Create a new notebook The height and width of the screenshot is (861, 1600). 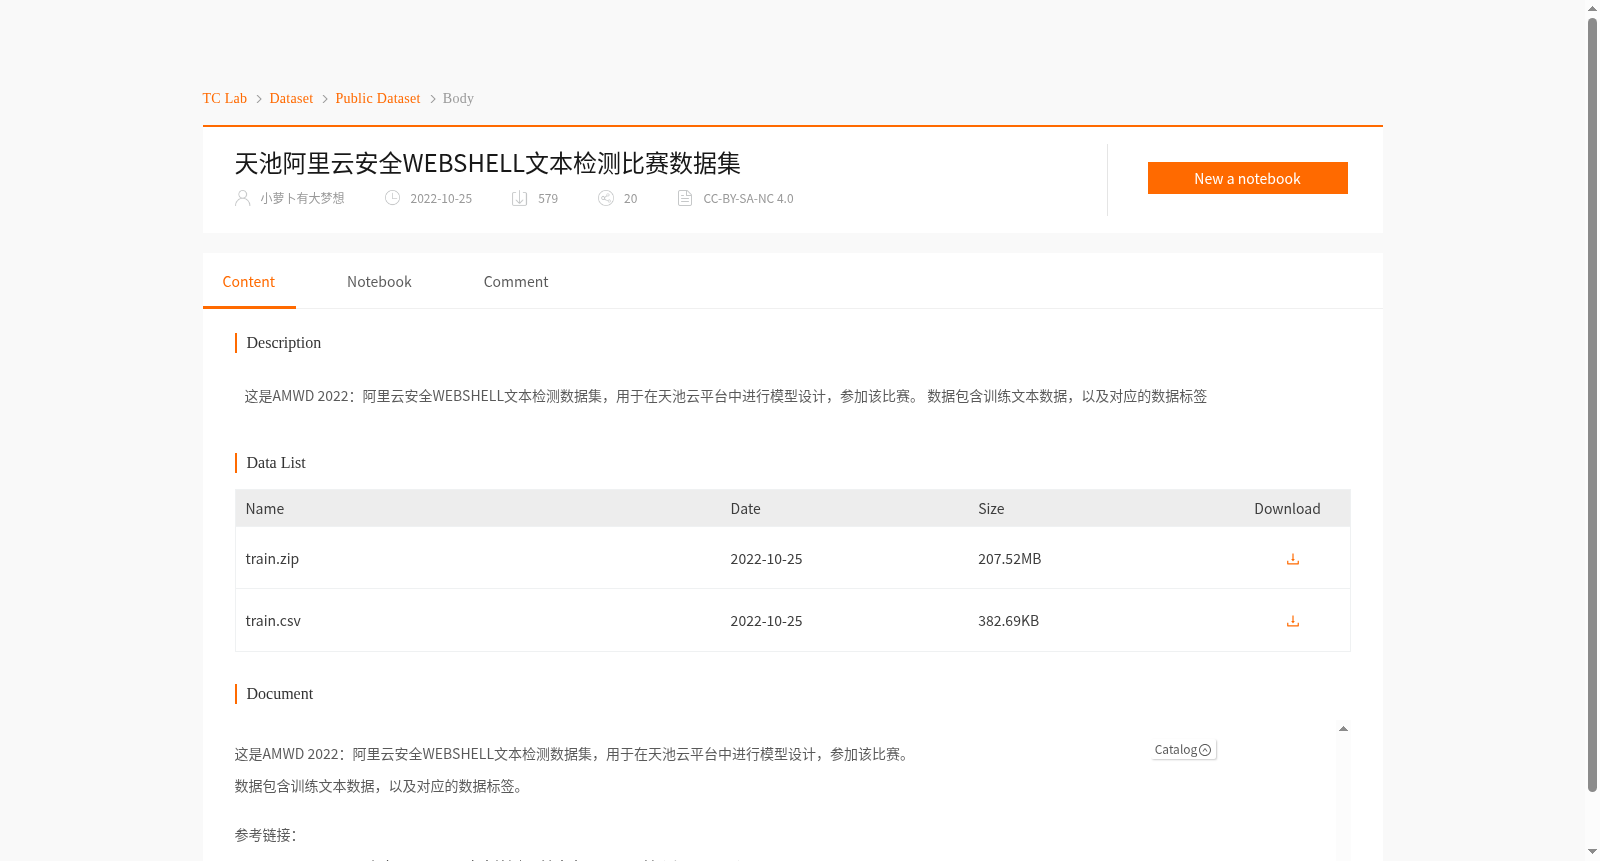tap(1247, 178)
